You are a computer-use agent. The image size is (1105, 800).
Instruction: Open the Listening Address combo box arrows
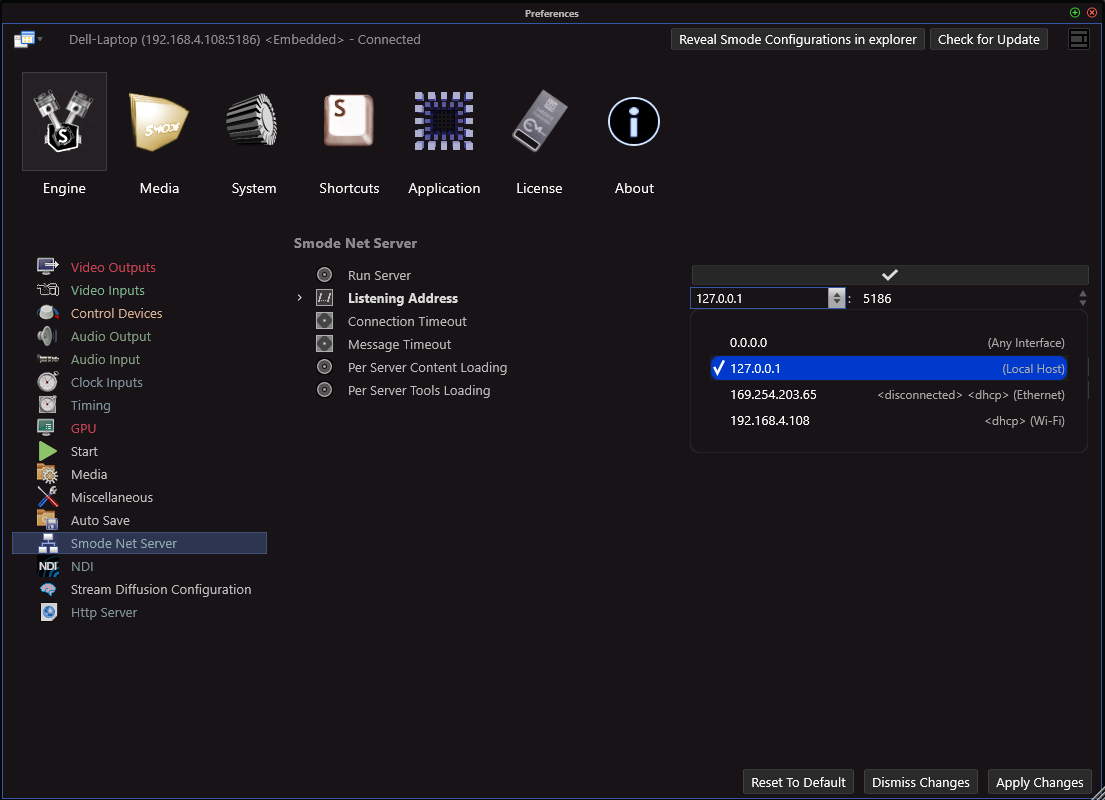[836, 298]
